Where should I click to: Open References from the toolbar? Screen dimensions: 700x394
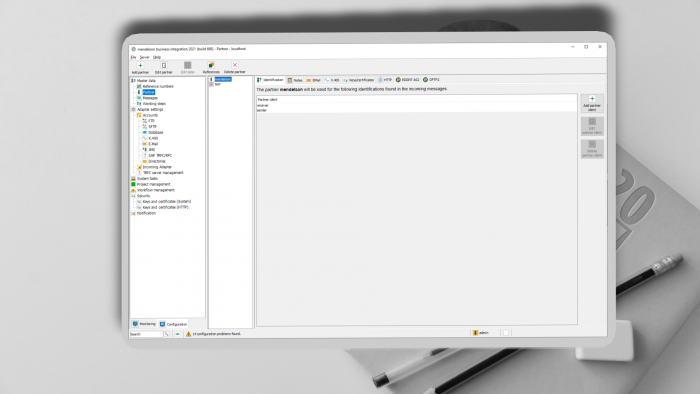(211, 65)
